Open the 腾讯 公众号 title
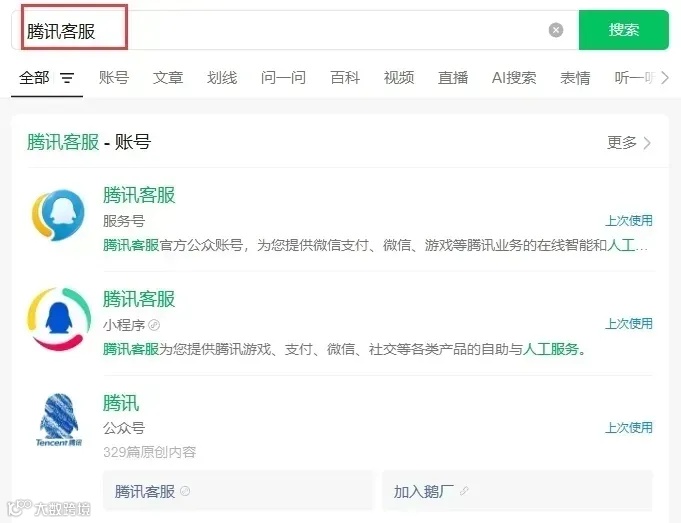Viewport: 681px width, 523px height. click(121, 403)
